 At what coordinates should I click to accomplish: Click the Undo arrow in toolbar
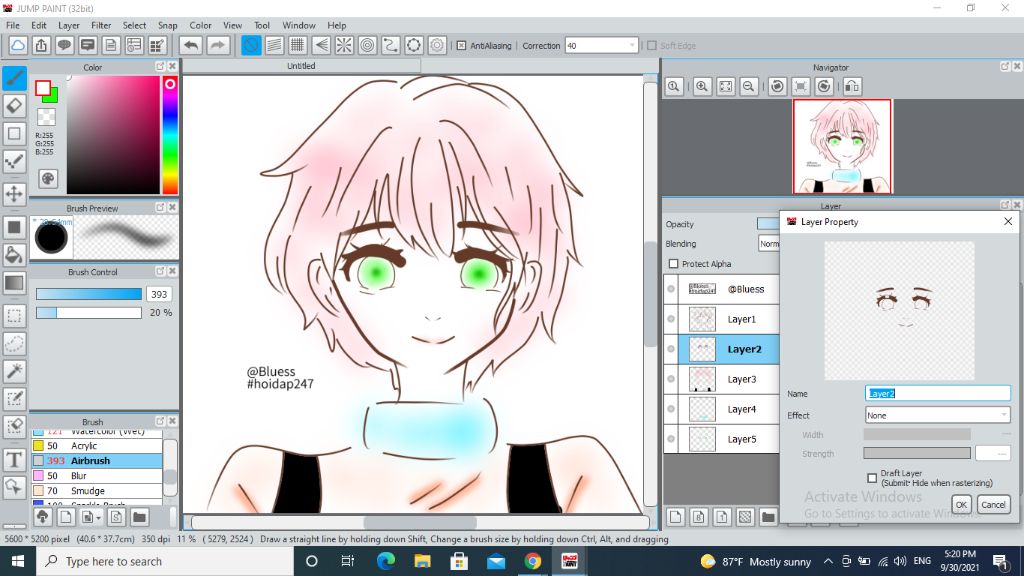[x=191, y=45]
